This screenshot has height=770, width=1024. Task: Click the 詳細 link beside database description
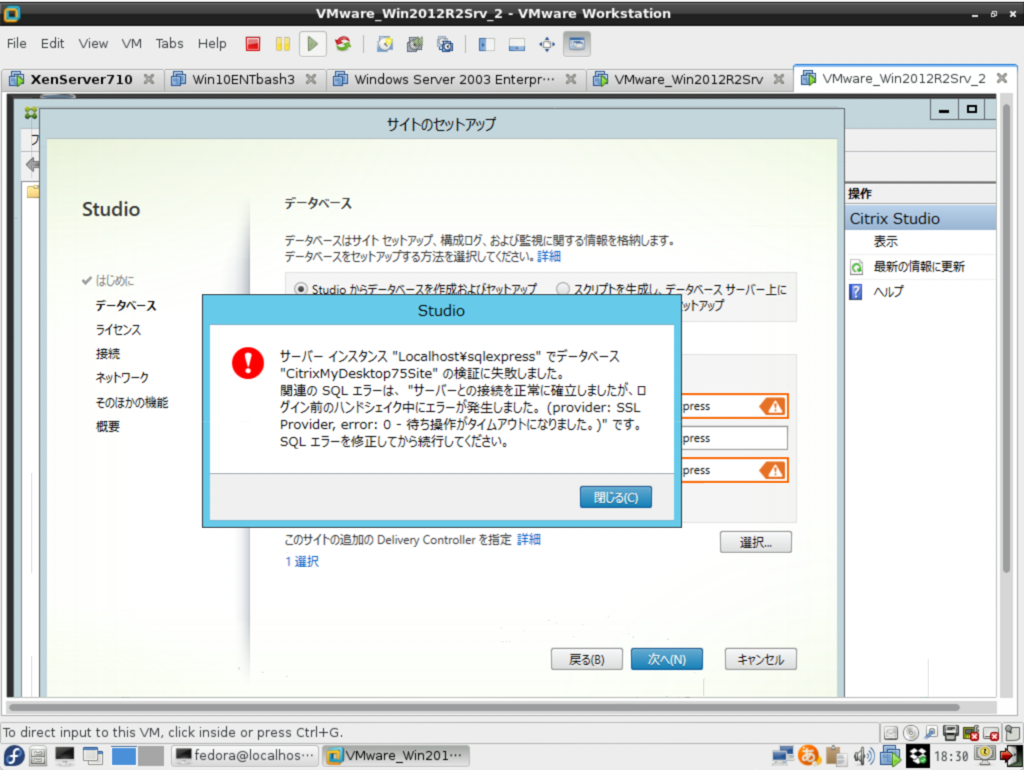549,257
